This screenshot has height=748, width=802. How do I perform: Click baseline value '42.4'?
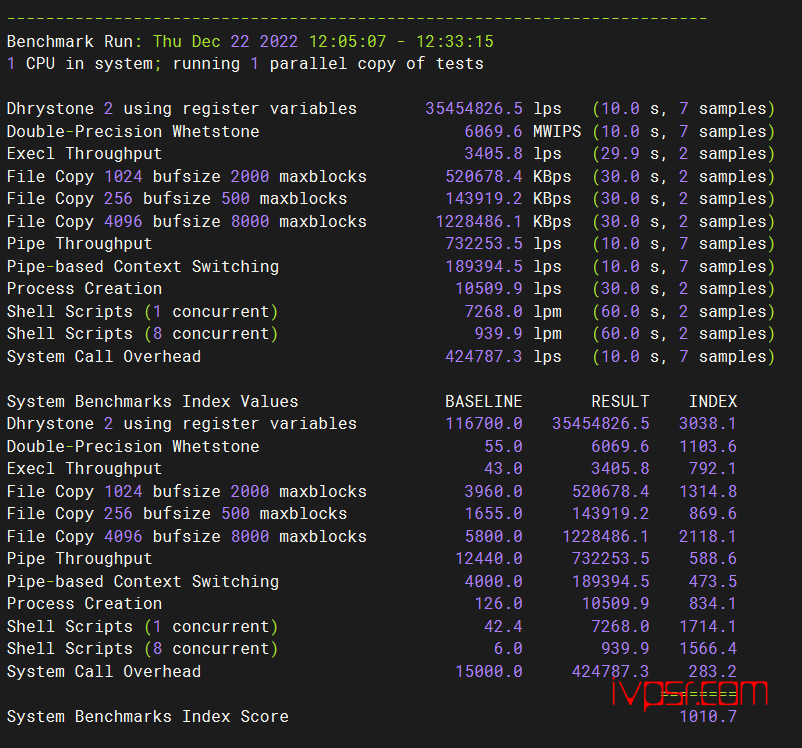pyautogui.click(x=503, y=627)
